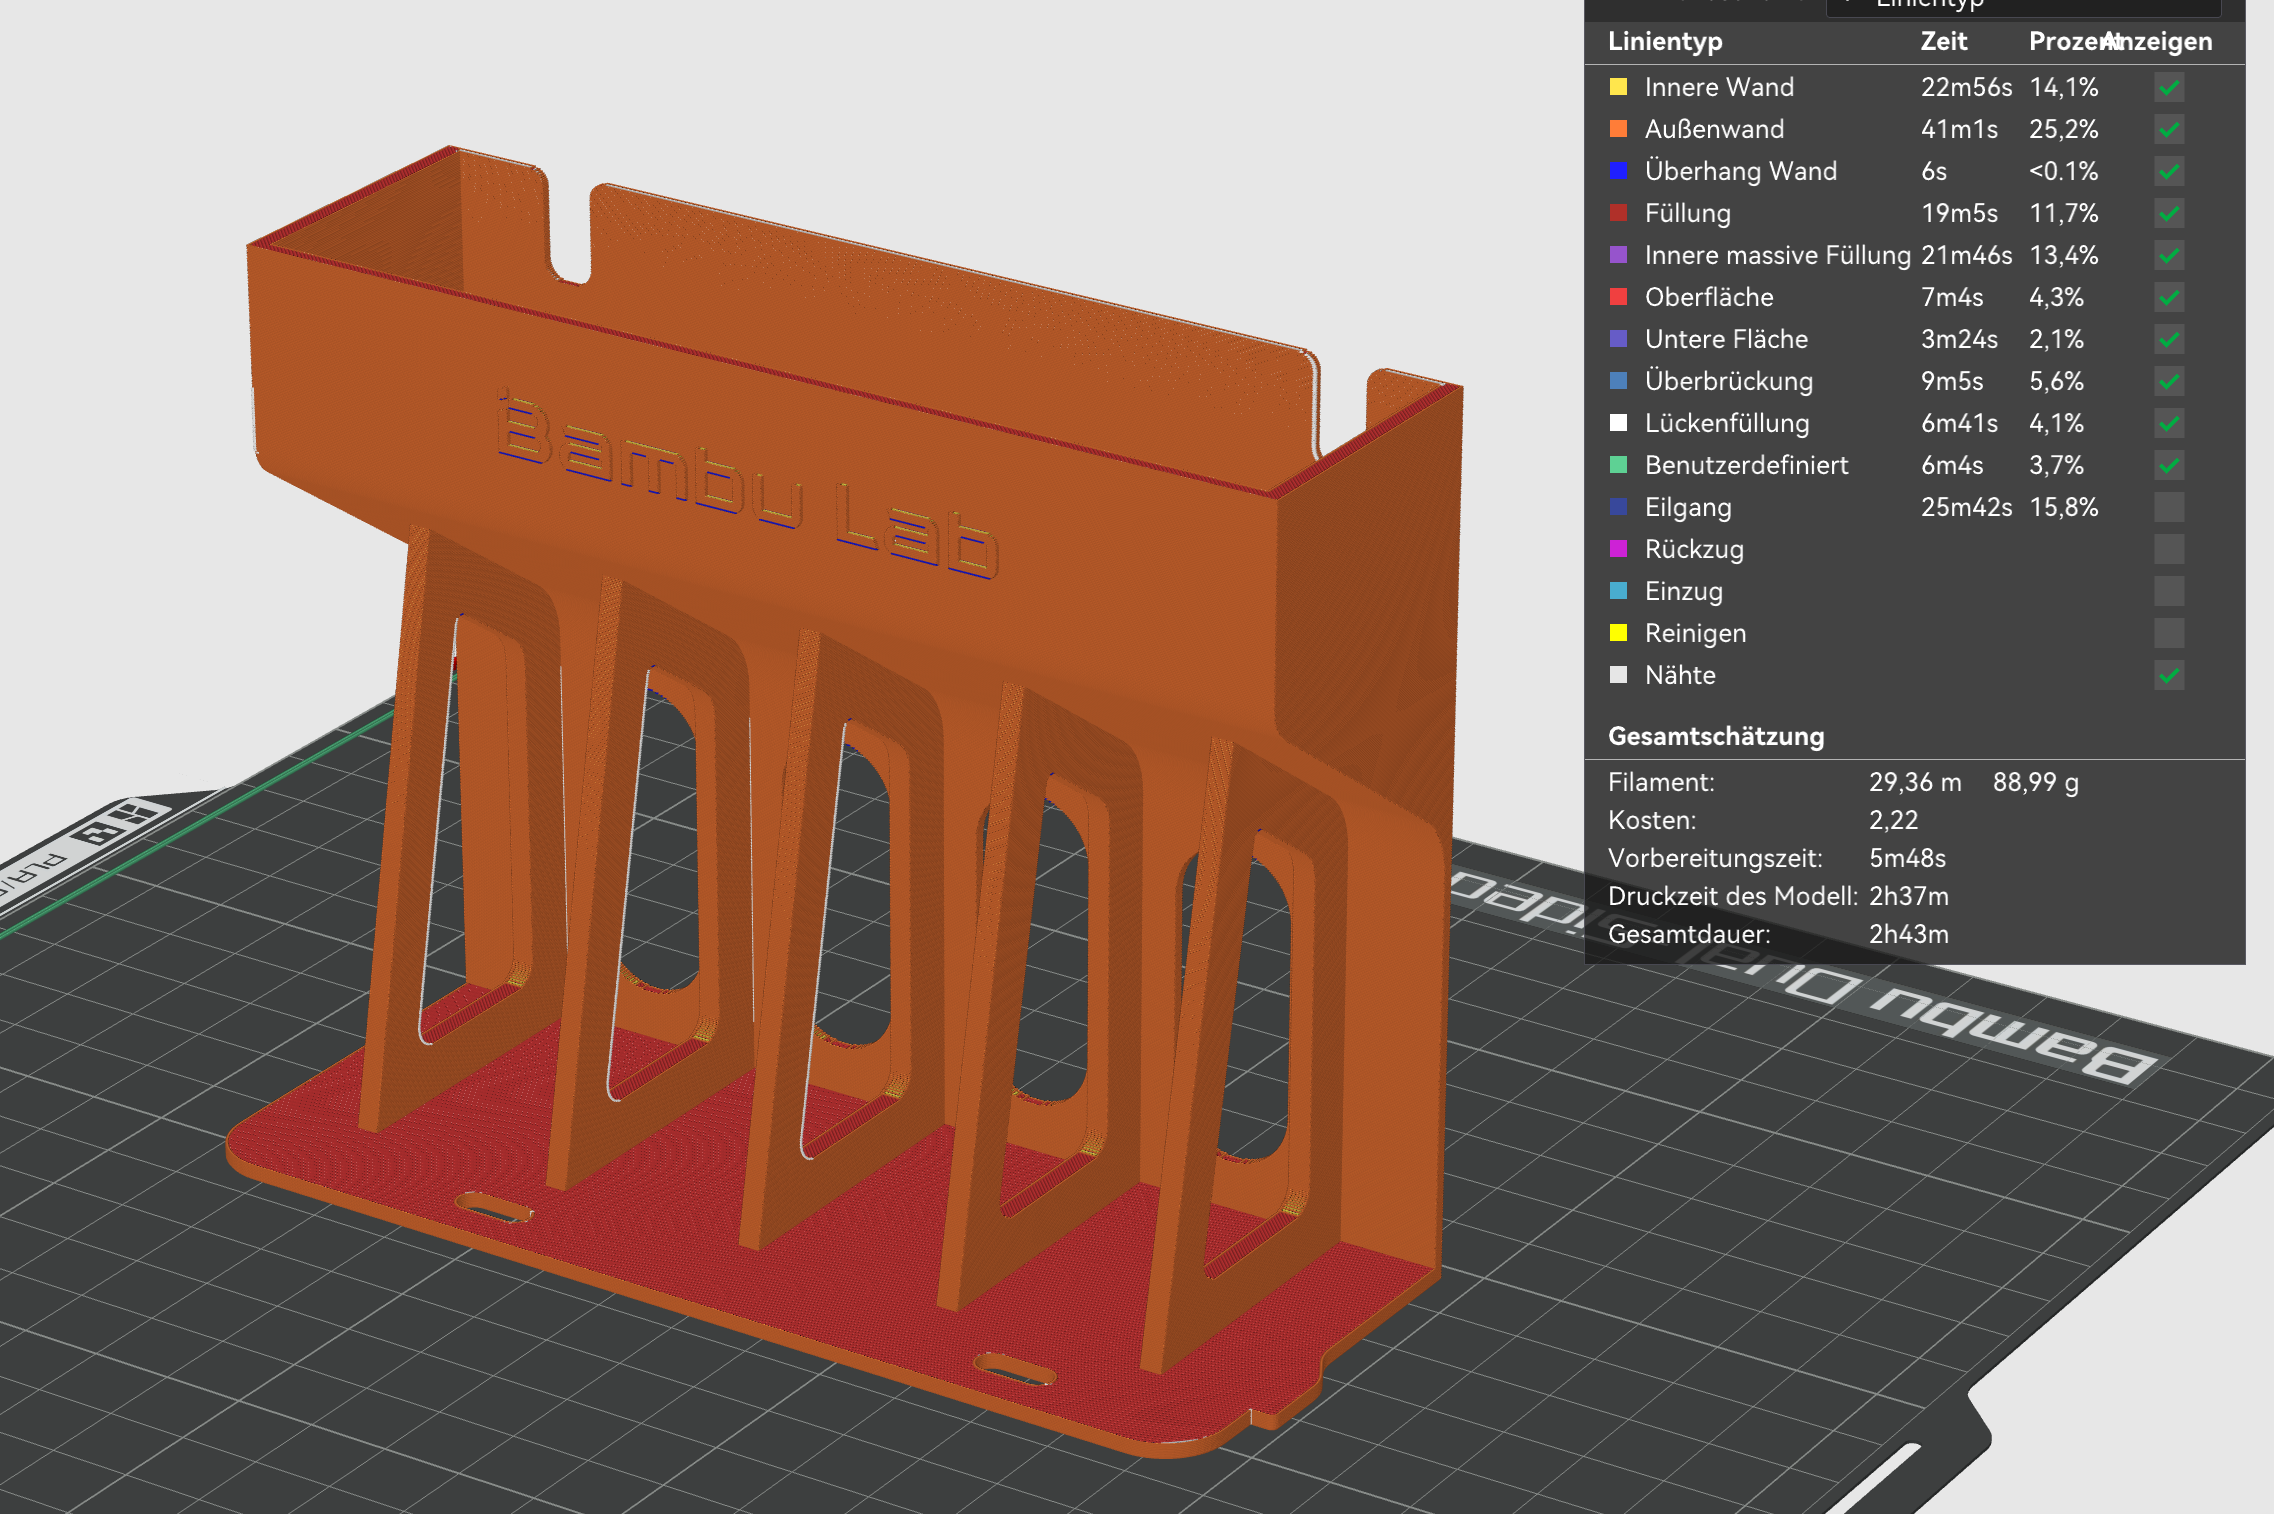Click the Untere Fläche color swatch
Screen dimensions: 2274x1514
pos(1618,339)
